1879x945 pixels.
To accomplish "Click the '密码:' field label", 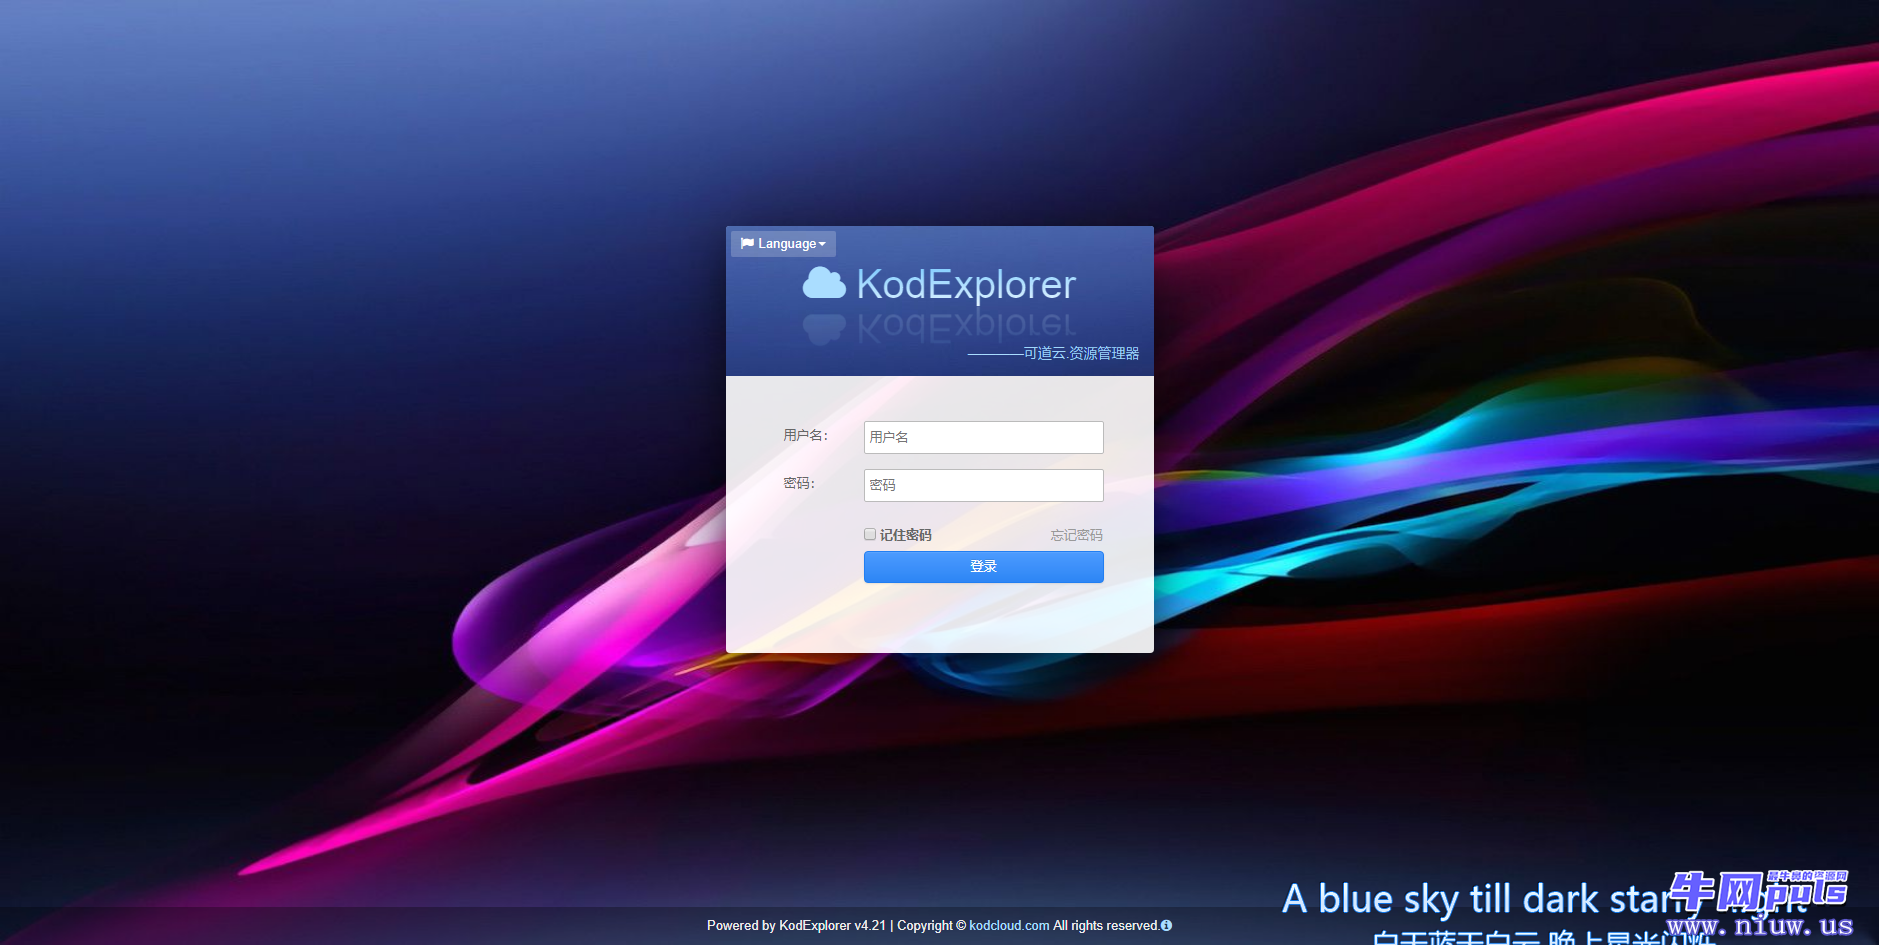I will (x=799, y=483).
